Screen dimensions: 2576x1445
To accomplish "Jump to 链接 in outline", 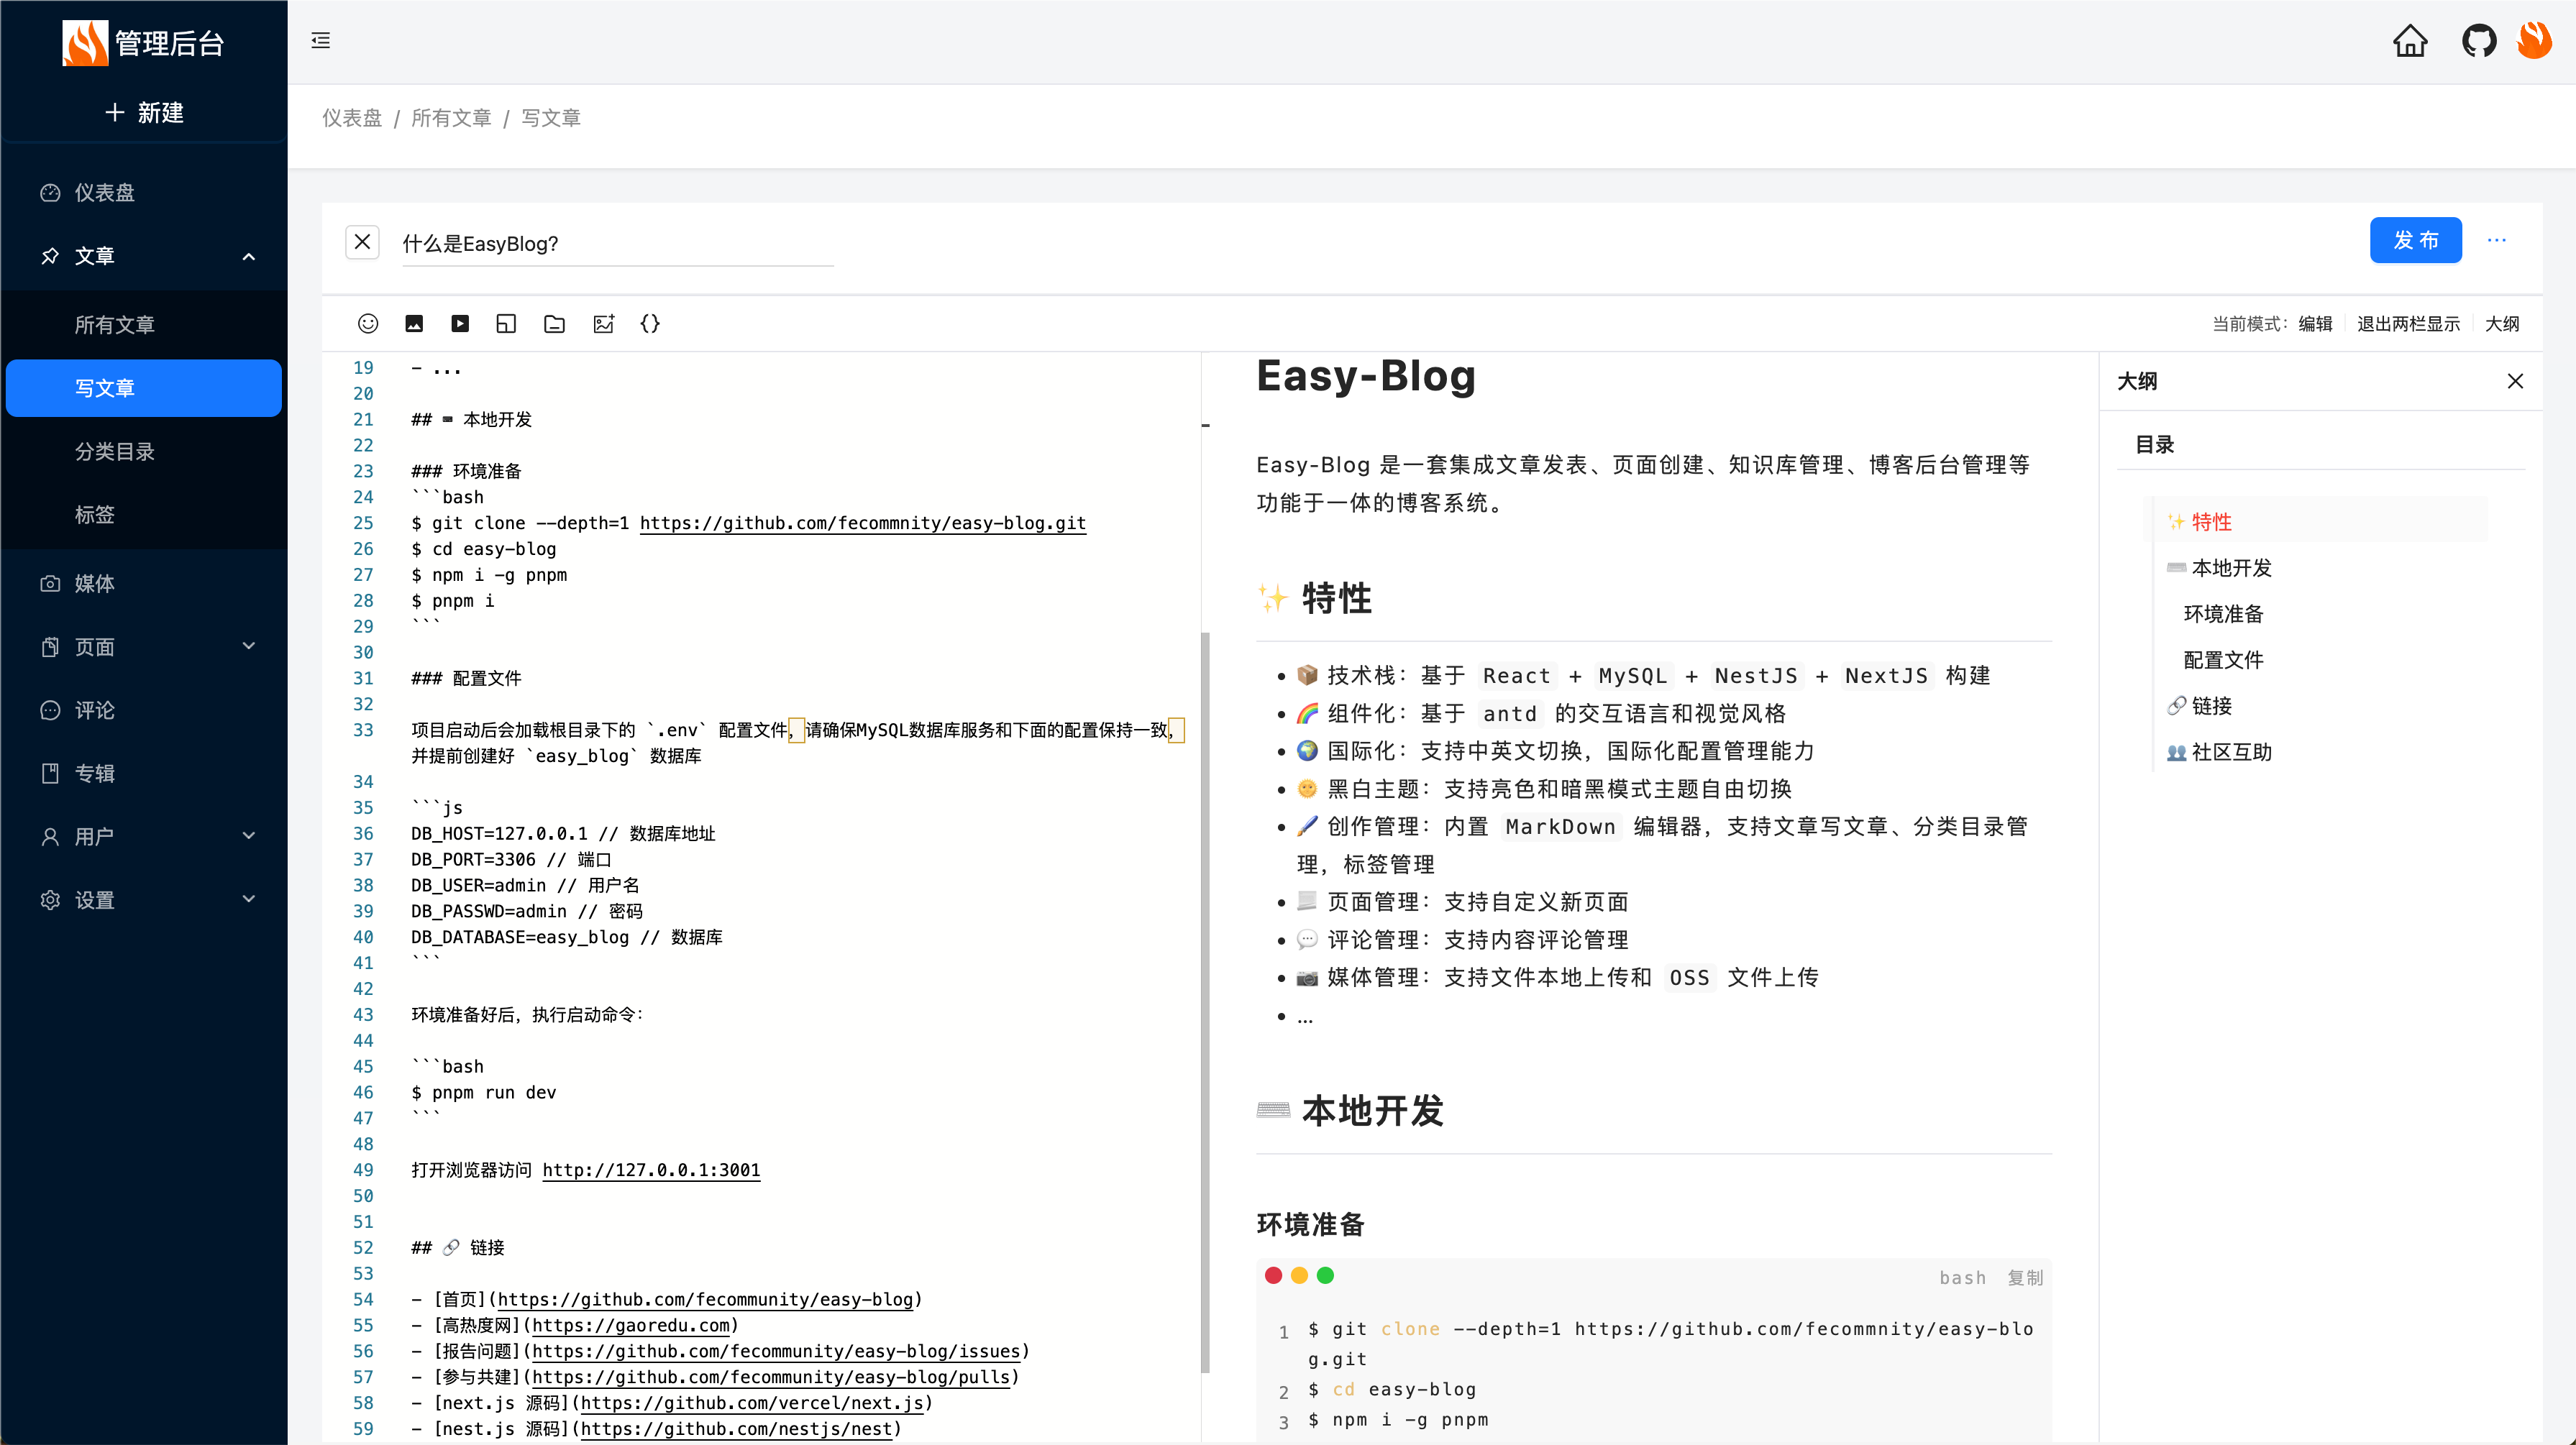I will [x=2200, y=706].
